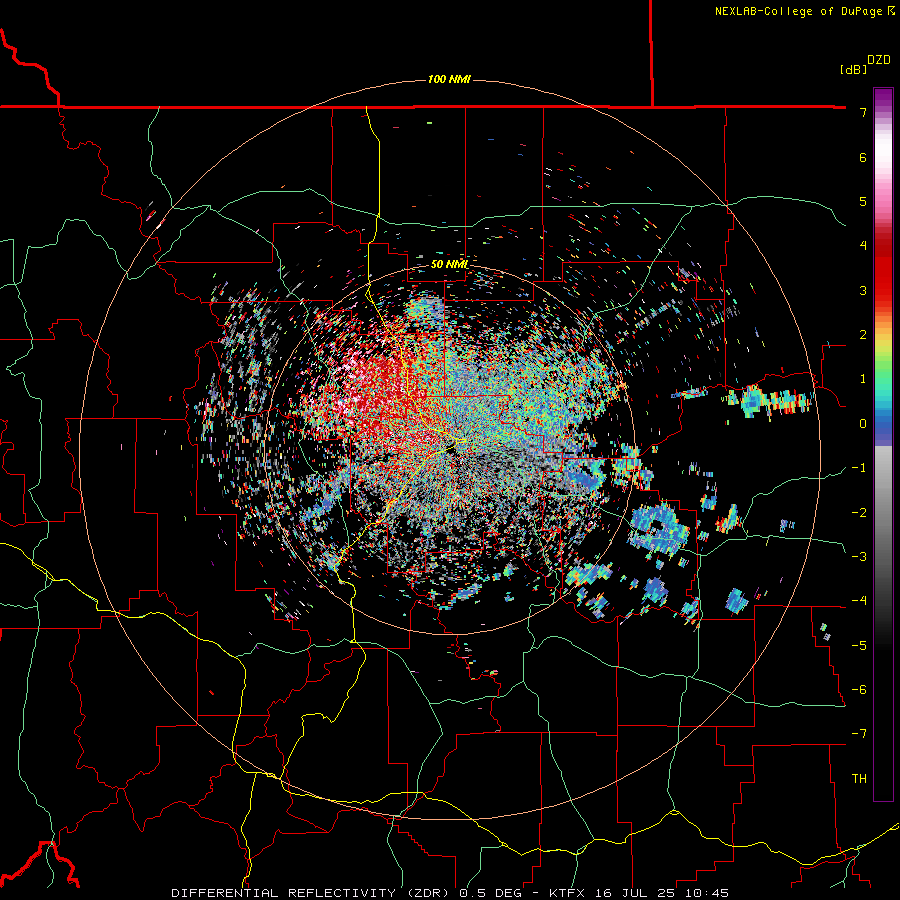
Task: Click the -4 dB value on the legend
Action: [859, 600]
